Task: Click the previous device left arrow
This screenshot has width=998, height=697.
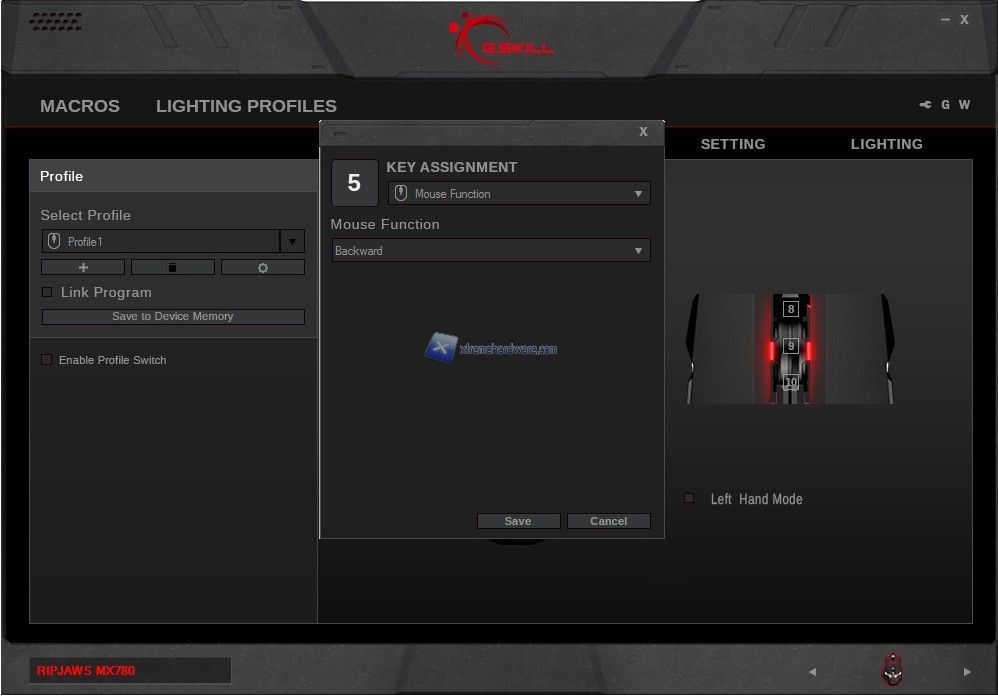Action: 812,672
